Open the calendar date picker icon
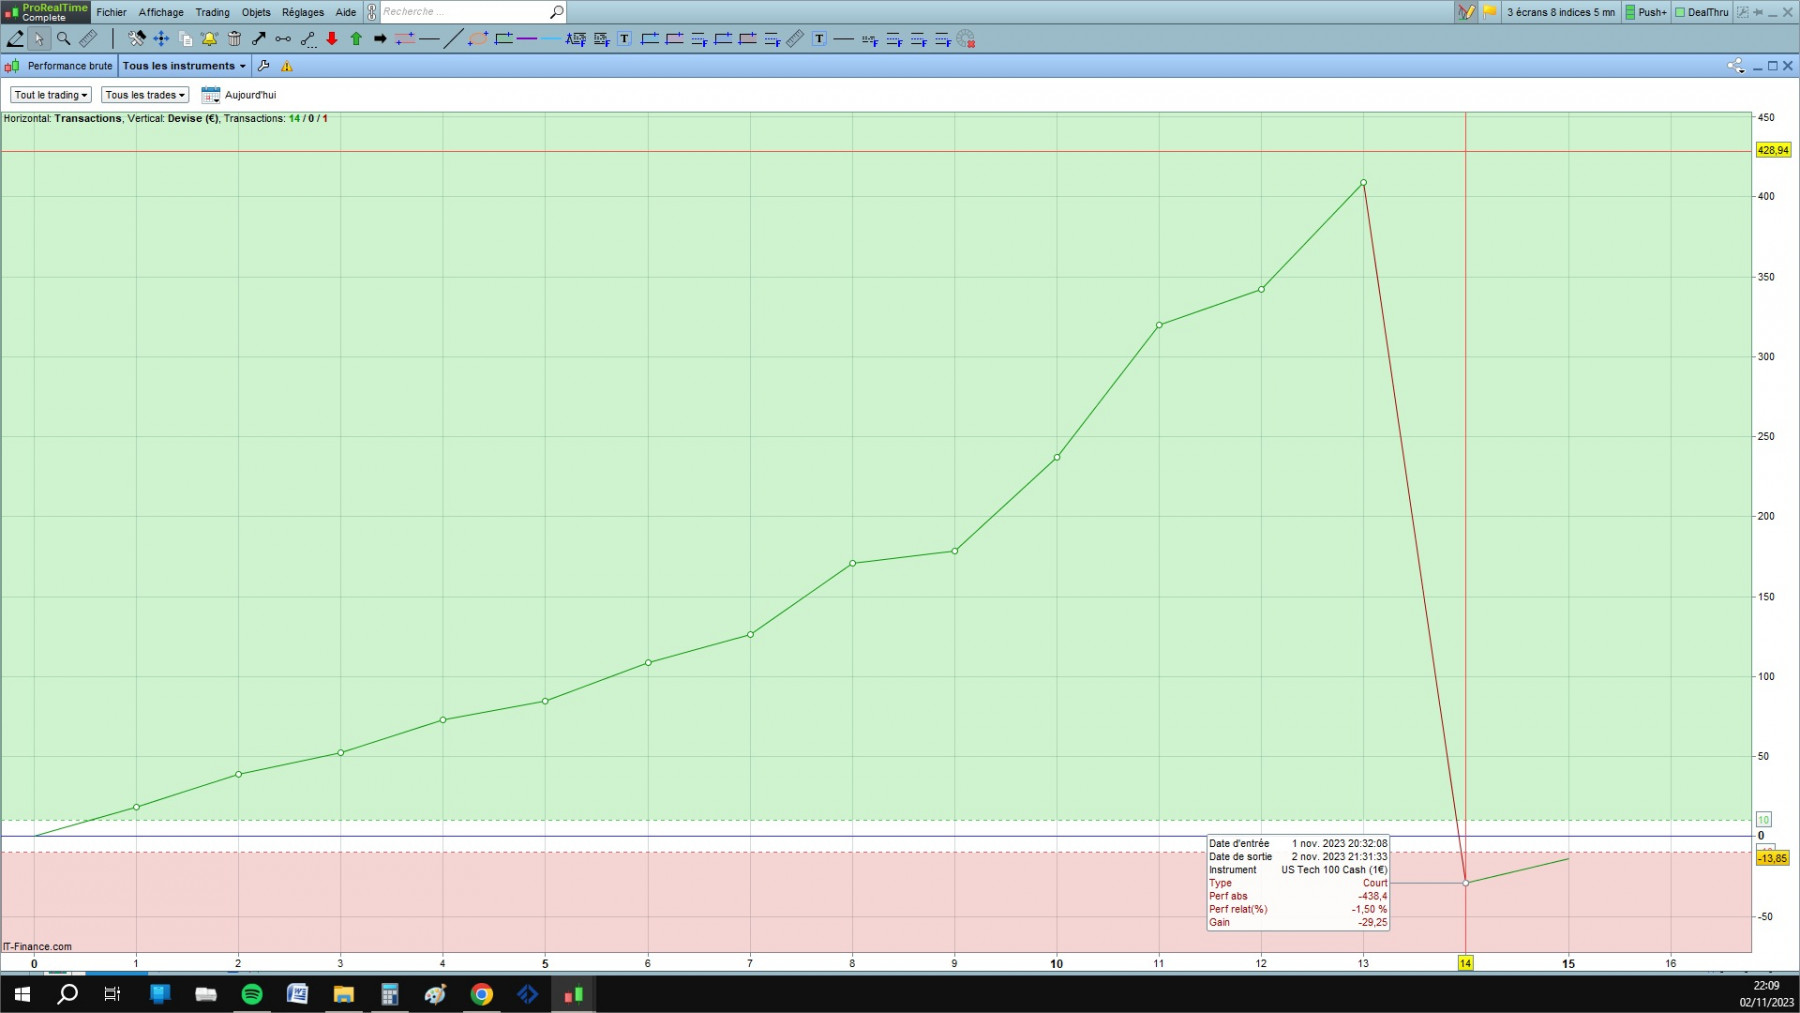This screenshot has width=1800, height=1013. point(210,95)
